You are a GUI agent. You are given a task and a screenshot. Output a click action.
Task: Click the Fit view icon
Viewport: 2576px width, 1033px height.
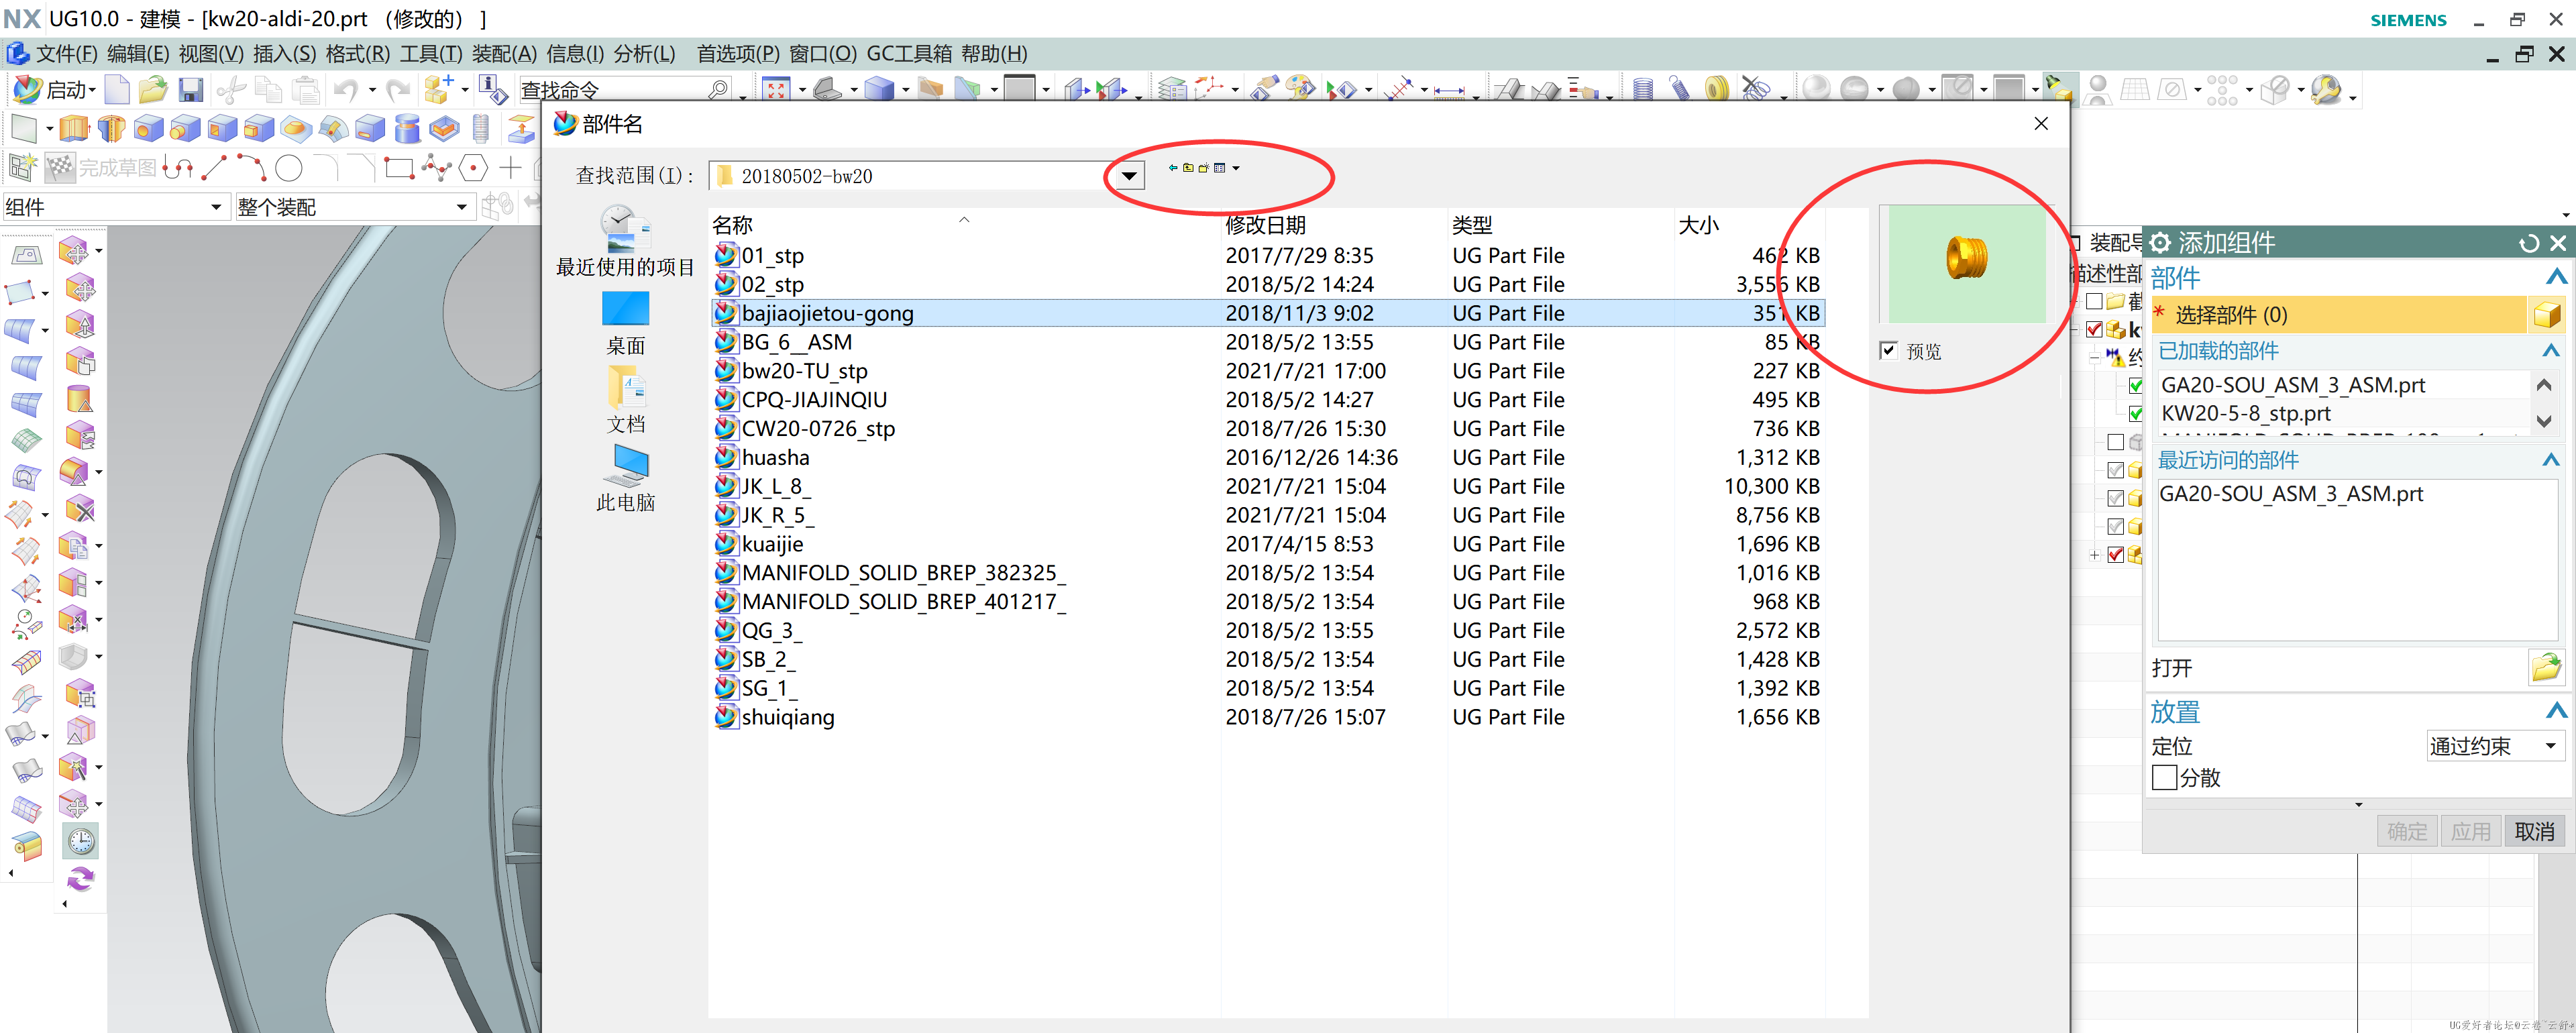pyautogui.click(x=775, y=90)
